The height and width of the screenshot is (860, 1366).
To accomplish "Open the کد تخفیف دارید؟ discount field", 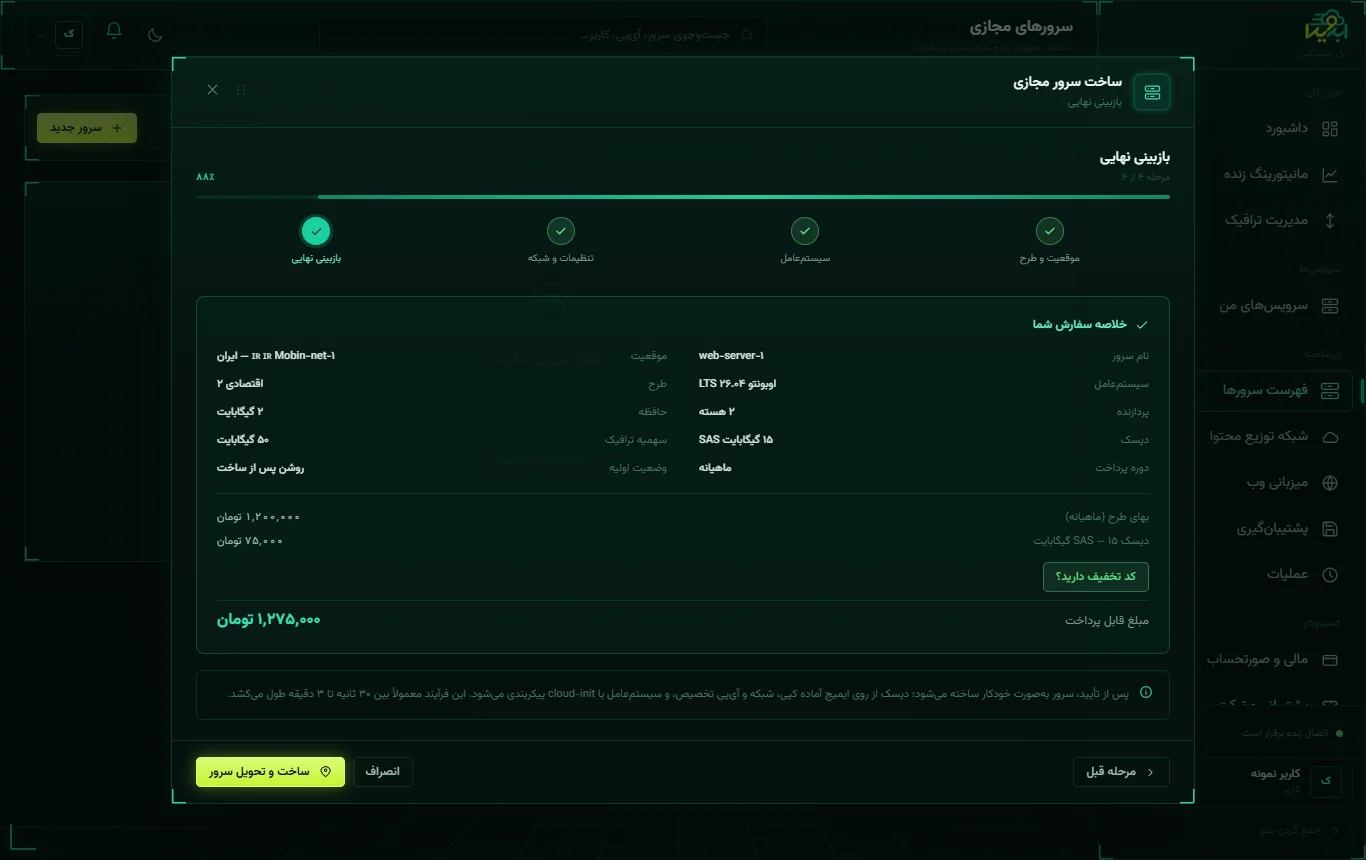I will (x=1096, y=577).
